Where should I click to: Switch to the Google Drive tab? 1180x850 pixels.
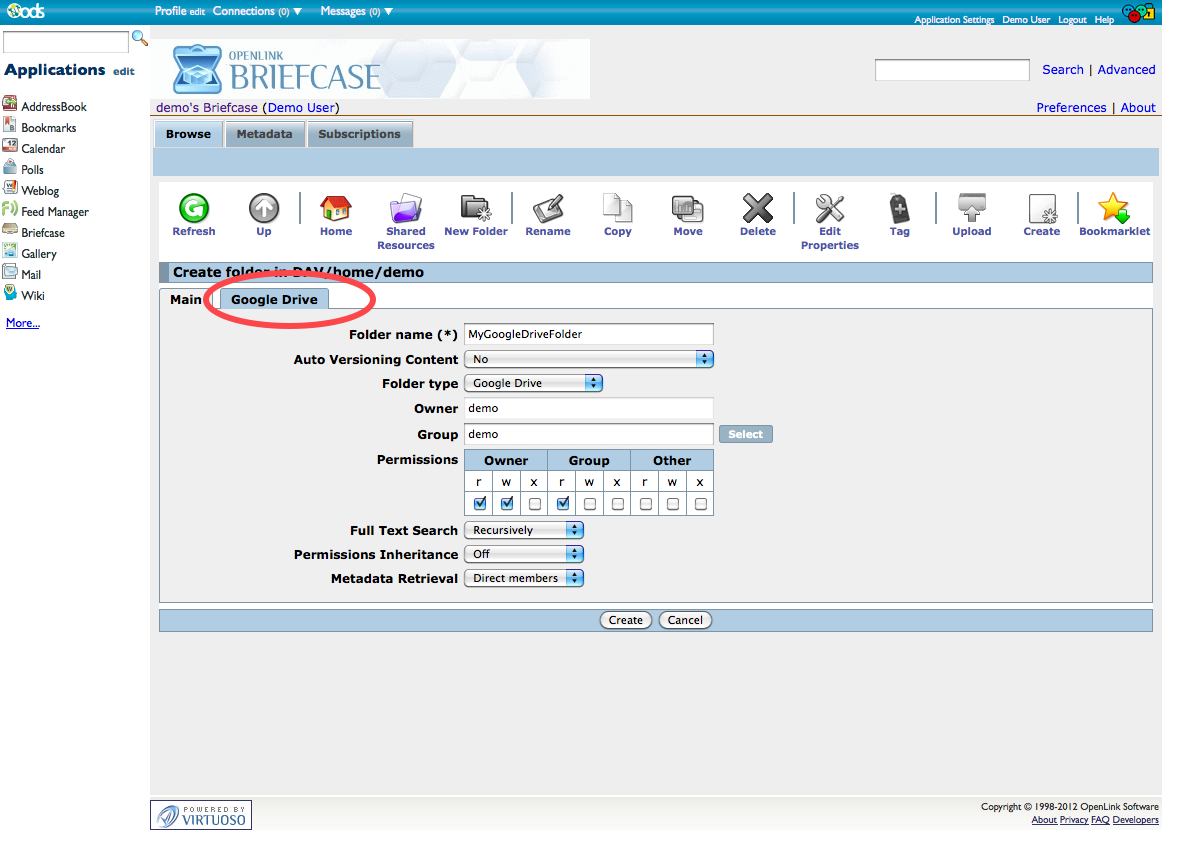(274, 299)
